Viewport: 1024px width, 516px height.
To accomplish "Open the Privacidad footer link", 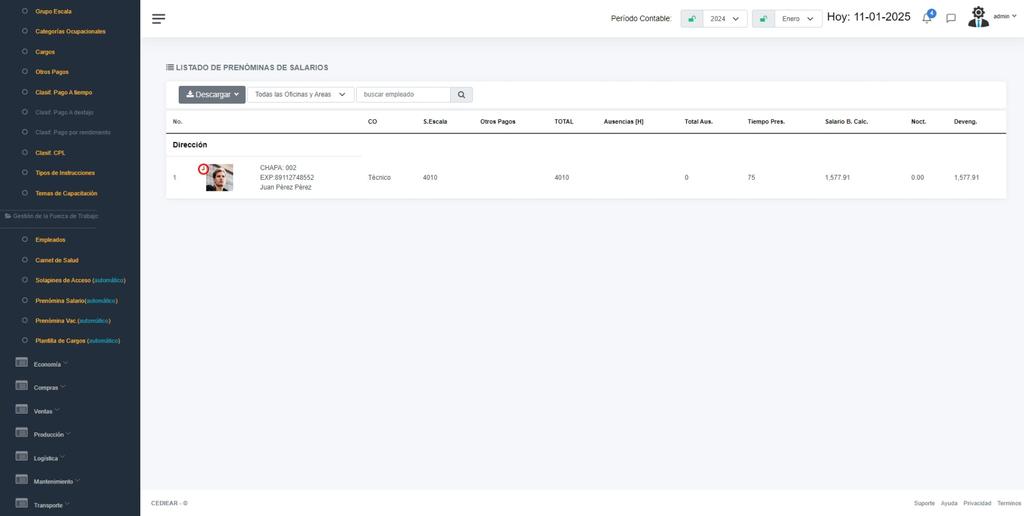I will (x=977, y=503).
